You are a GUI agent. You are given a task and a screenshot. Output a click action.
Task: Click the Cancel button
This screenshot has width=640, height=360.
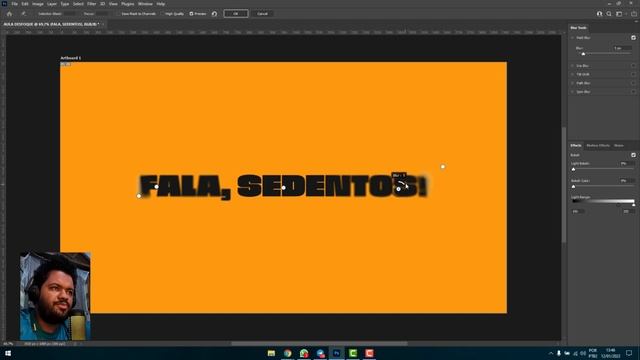click(x=262, y=13)
